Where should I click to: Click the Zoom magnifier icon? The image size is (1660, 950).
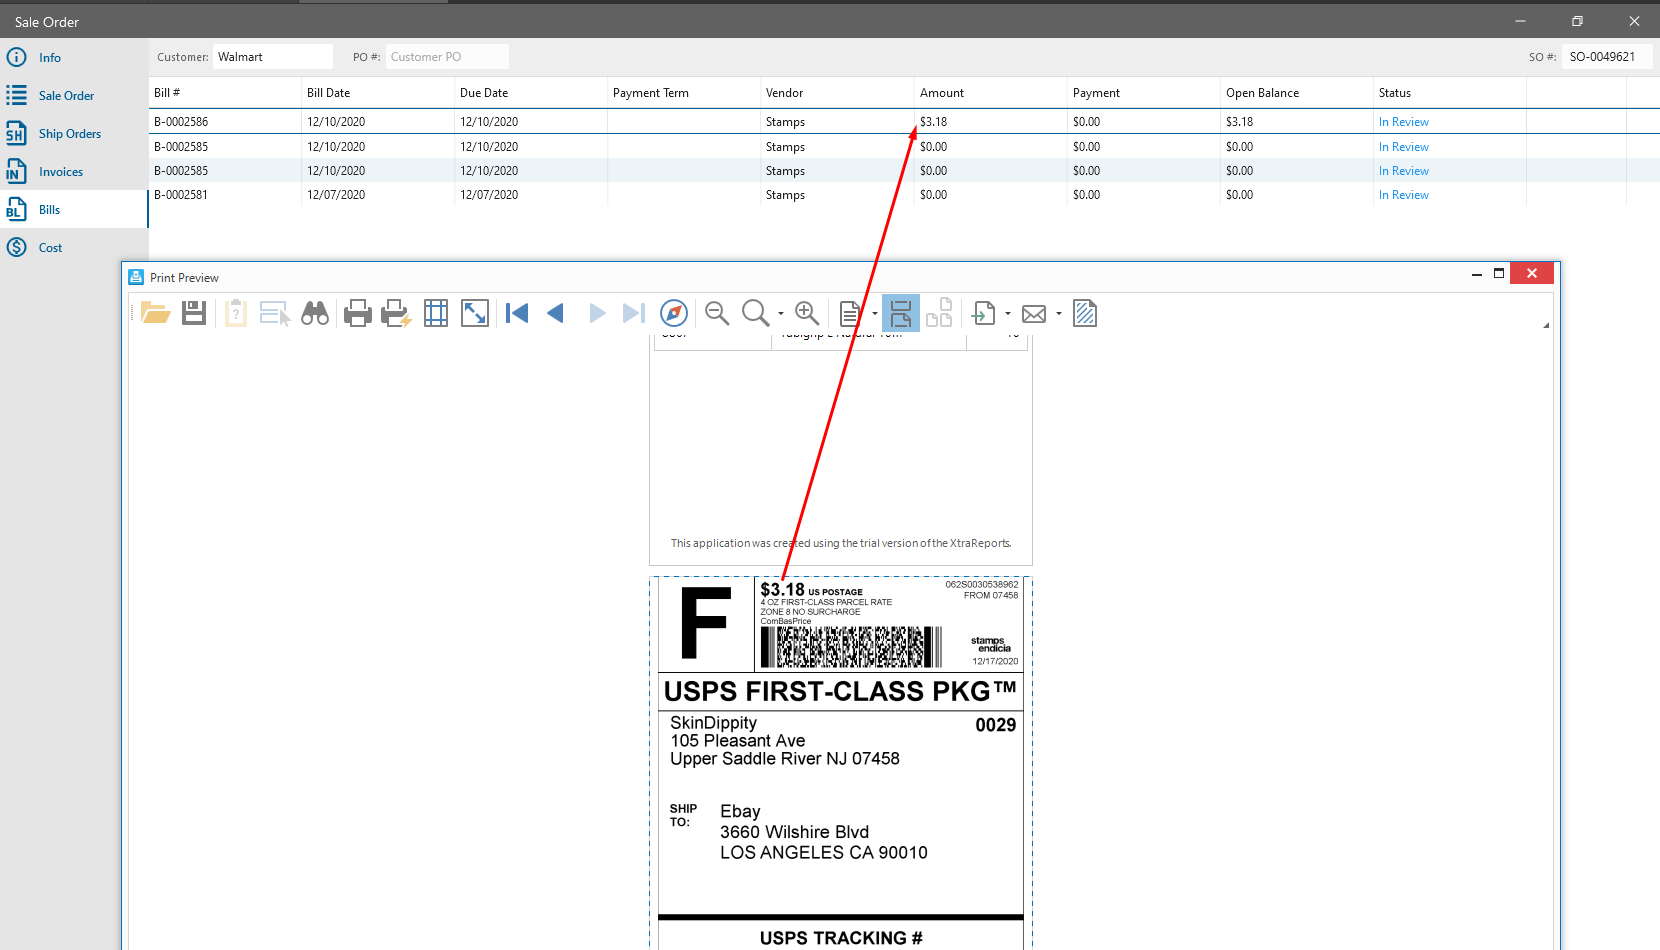tap(756, 313)
